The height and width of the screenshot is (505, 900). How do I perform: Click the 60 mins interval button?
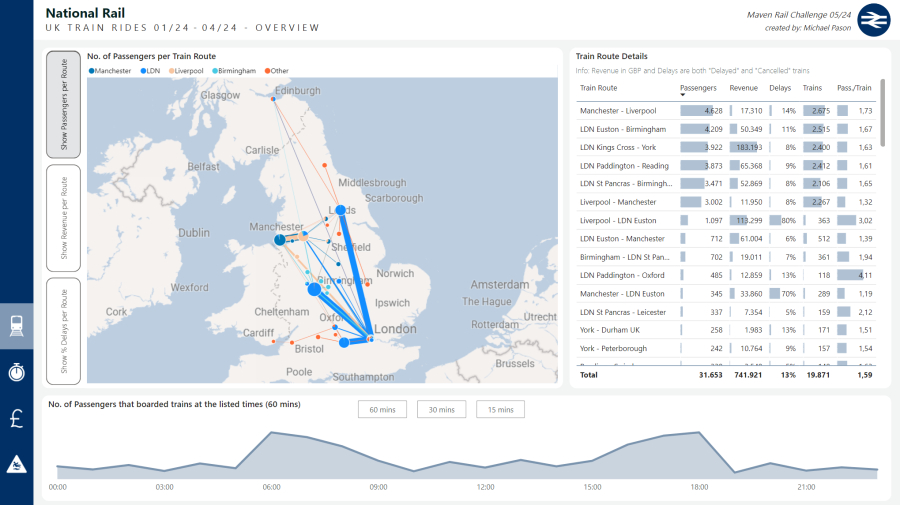381,409
